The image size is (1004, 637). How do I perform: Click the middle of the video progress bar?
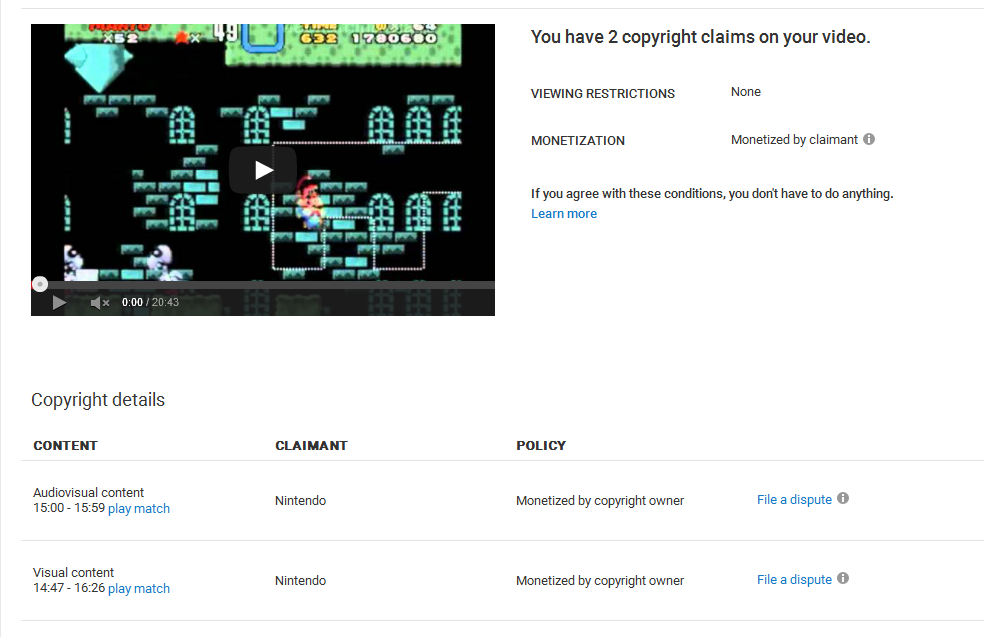pos(263,284)
